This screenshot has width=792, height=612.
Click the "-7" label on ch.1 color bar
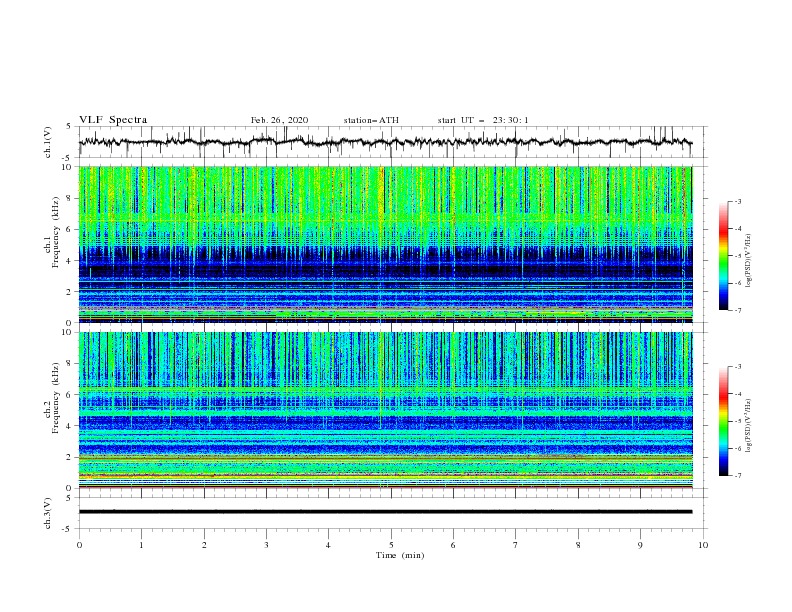pos(737,310)
